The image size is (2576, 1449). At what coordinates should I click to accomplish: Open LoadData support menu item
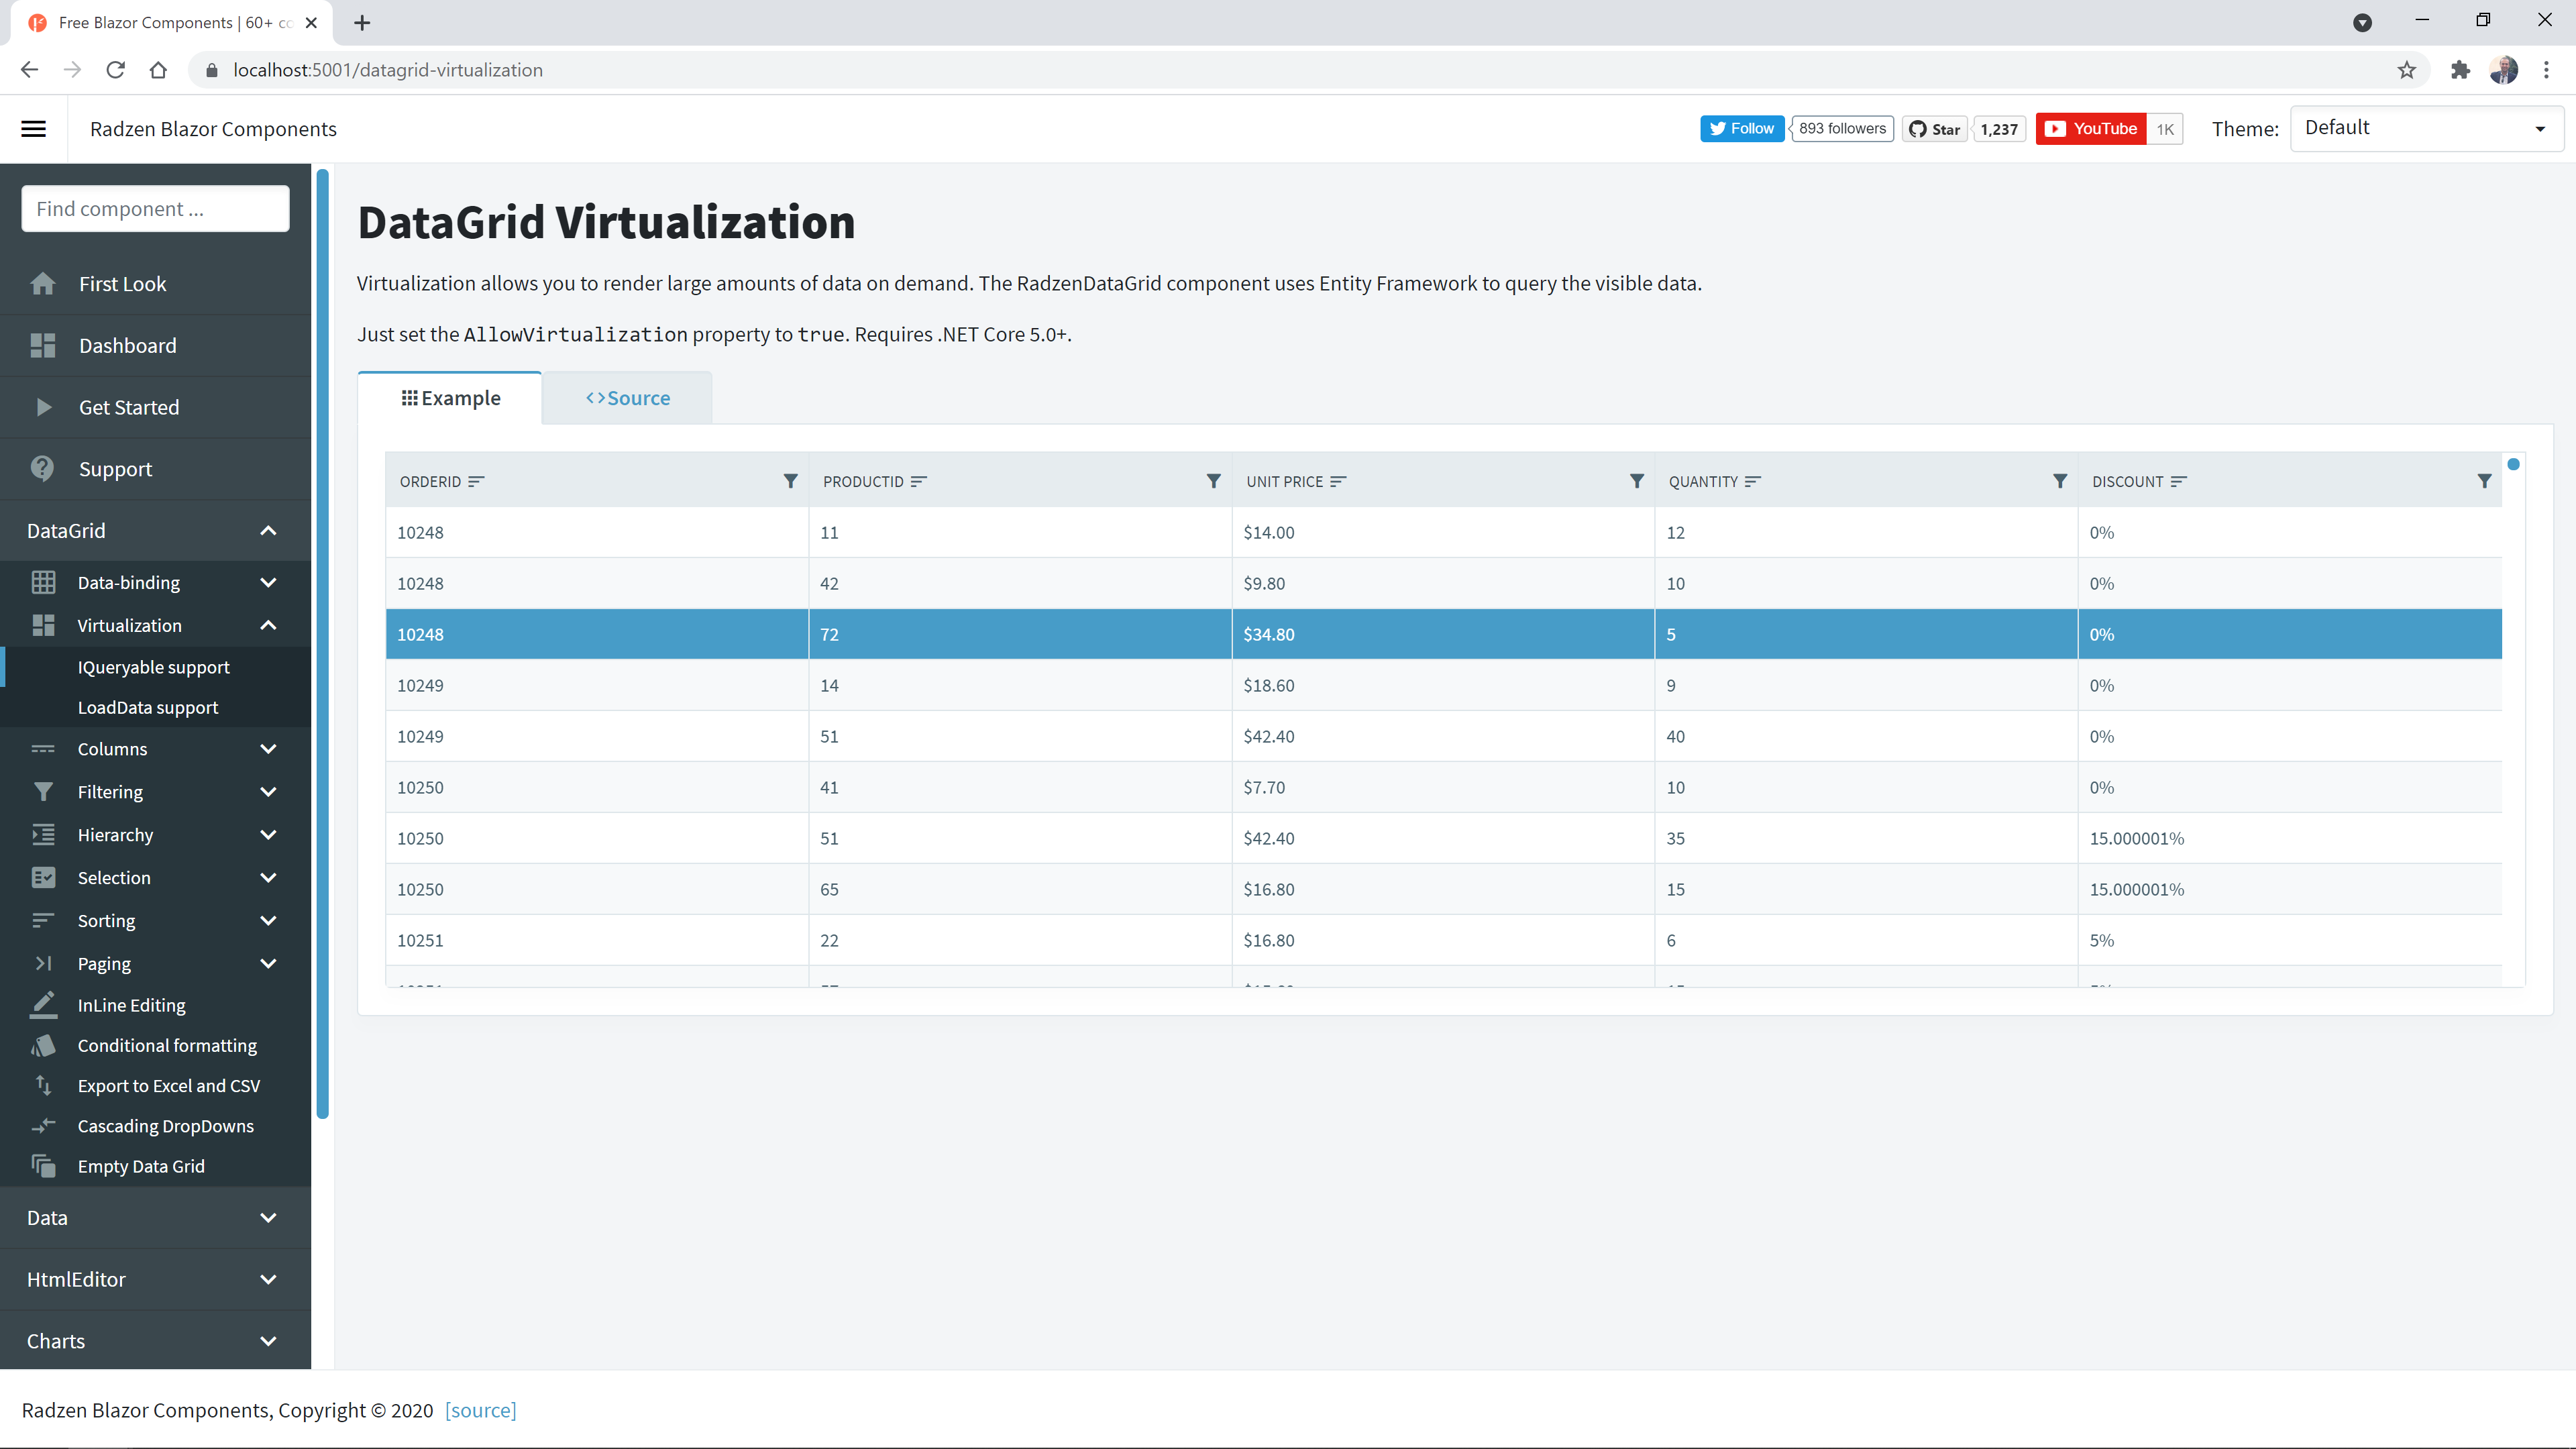click(148, 707)
